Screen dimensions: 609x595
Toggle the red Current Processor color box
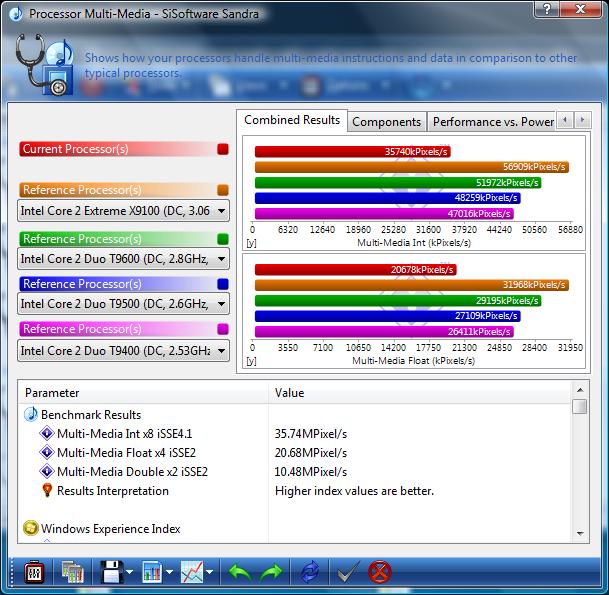click(223, 149)
